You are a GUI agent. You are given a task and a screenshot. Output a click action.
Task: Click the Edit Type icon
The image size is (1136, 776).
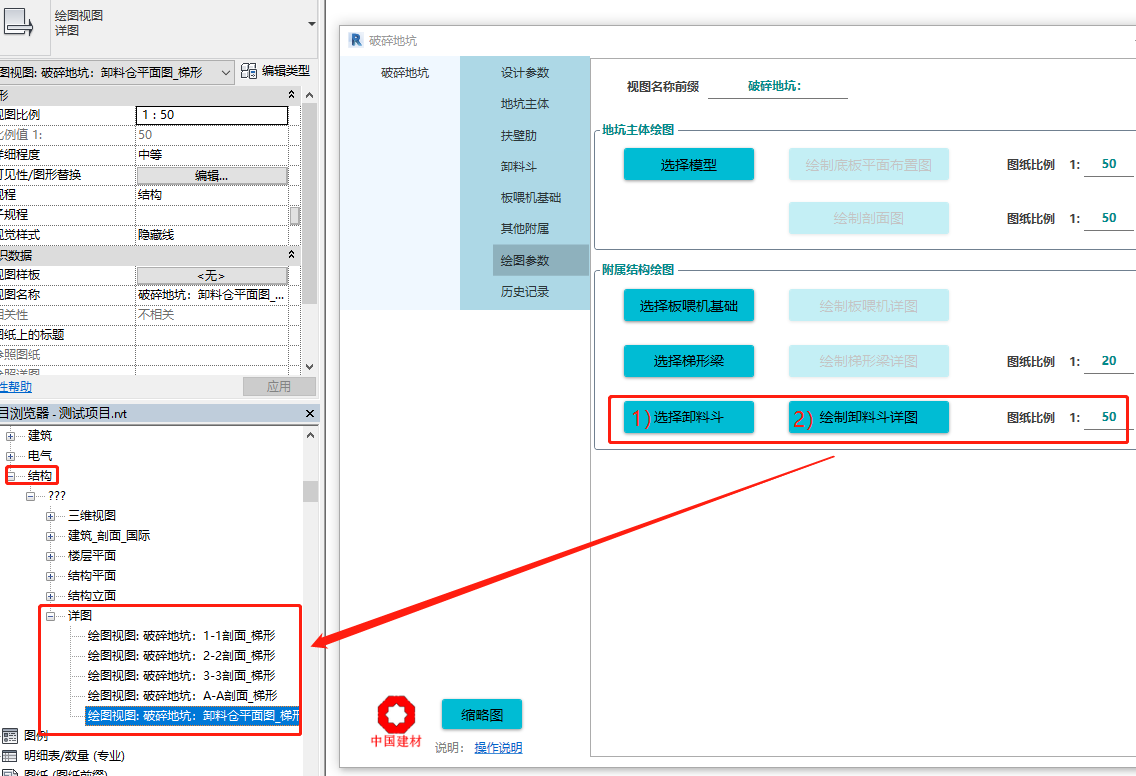point(248,70)
